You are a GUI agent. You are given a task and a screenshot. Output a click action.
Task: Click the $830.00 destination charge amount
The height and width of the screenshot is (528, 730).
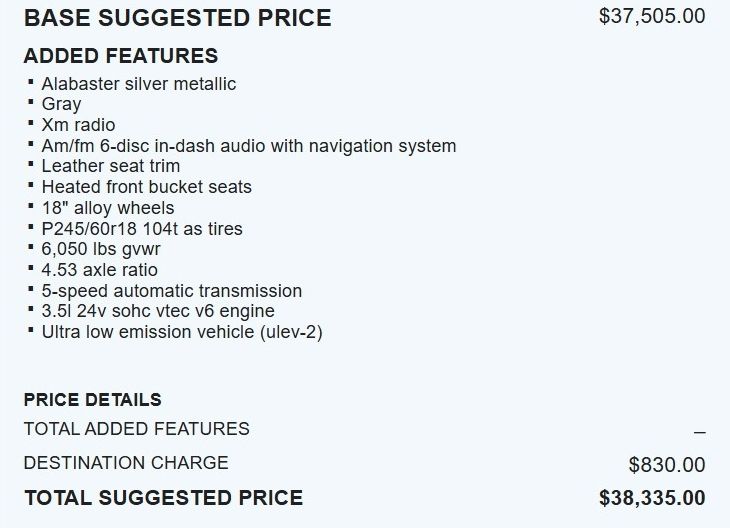click(x=666, y=465)
